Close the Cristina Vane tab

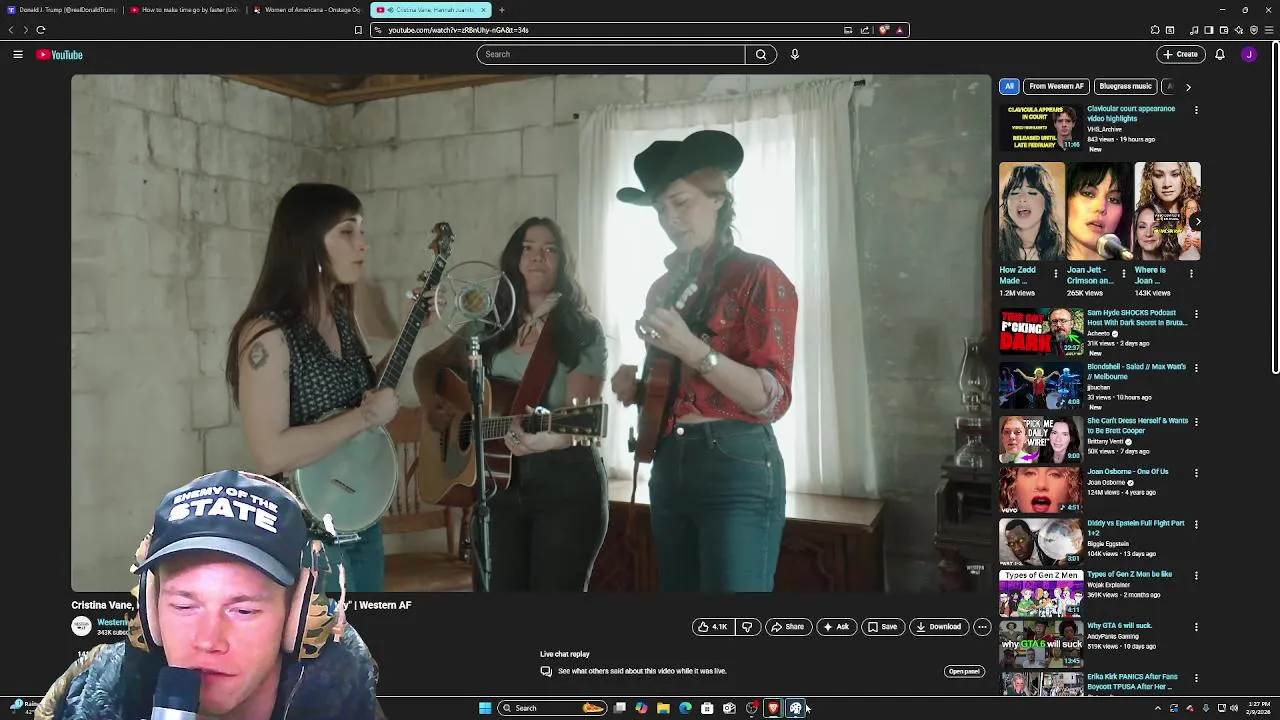483,10
